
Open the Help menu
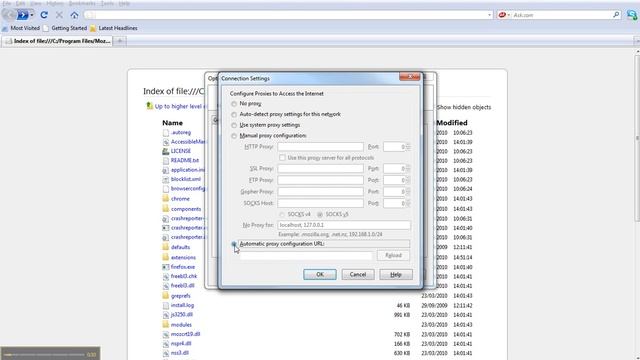pyautogui.click(x=124, y=3)
